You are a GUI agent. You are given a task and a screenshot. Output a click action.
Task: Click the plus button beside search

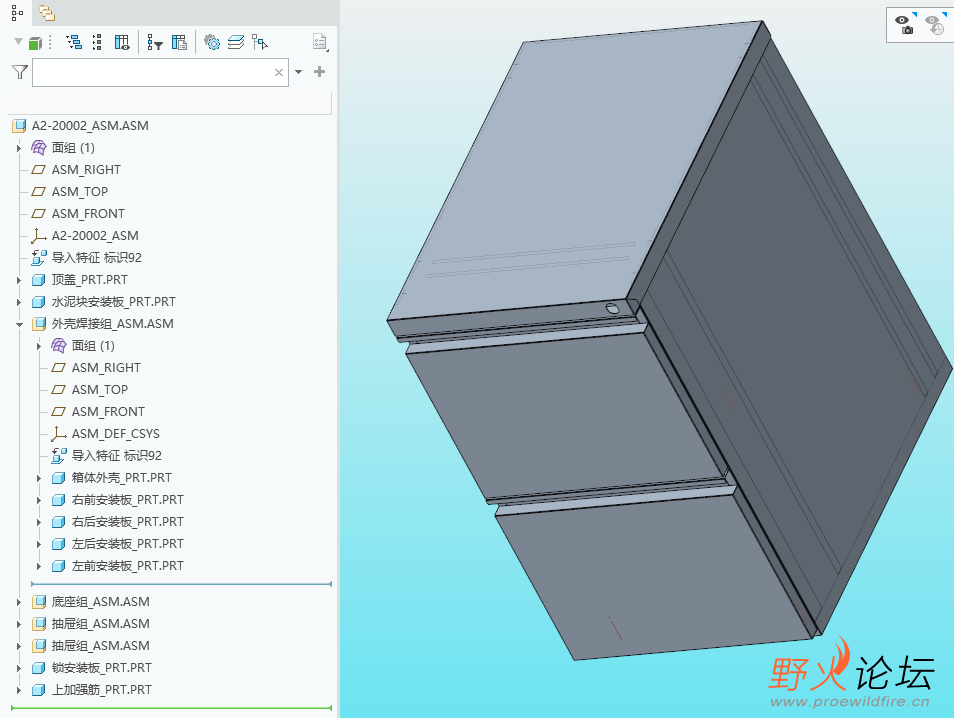319,72
